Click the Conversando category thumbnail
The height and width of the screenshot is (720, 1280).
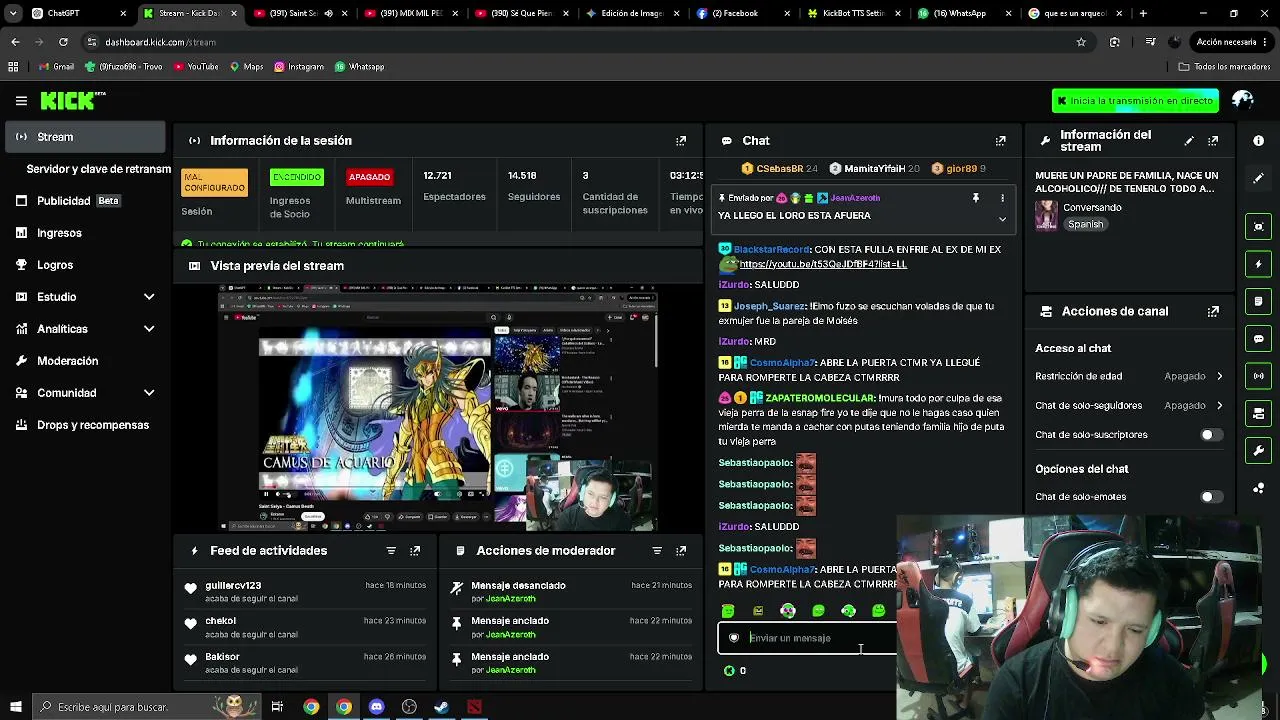1046,216
